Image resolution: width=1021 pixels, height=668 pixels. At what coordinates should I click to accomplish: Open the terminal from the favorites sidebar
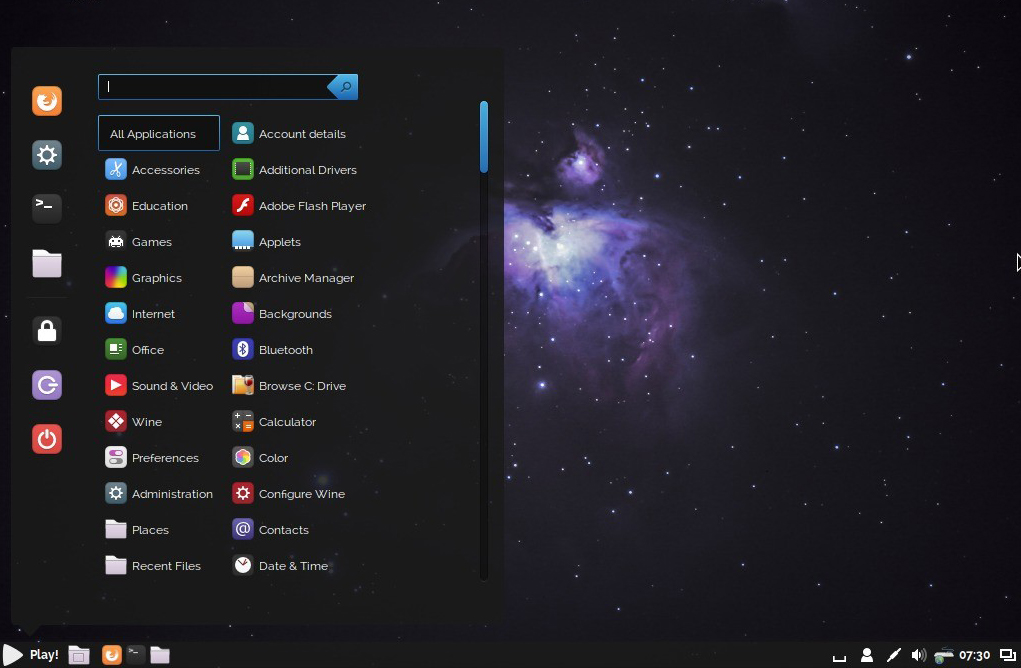click(x=47, y=208)
